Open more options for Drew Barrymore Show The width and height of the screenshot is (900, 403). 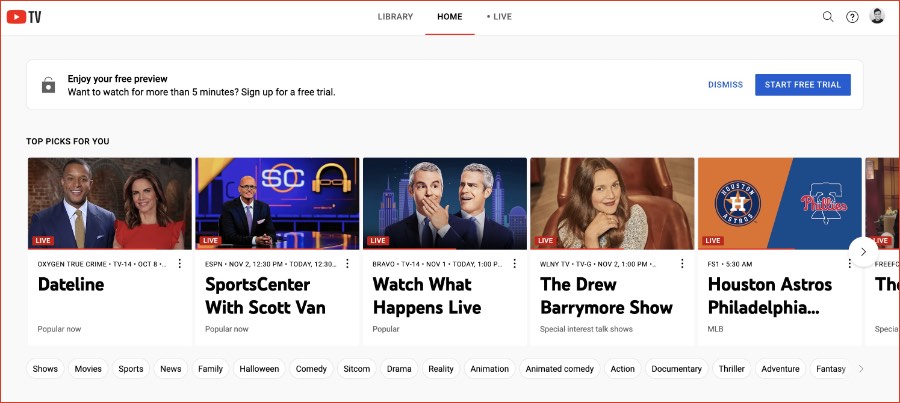point(682,264)
